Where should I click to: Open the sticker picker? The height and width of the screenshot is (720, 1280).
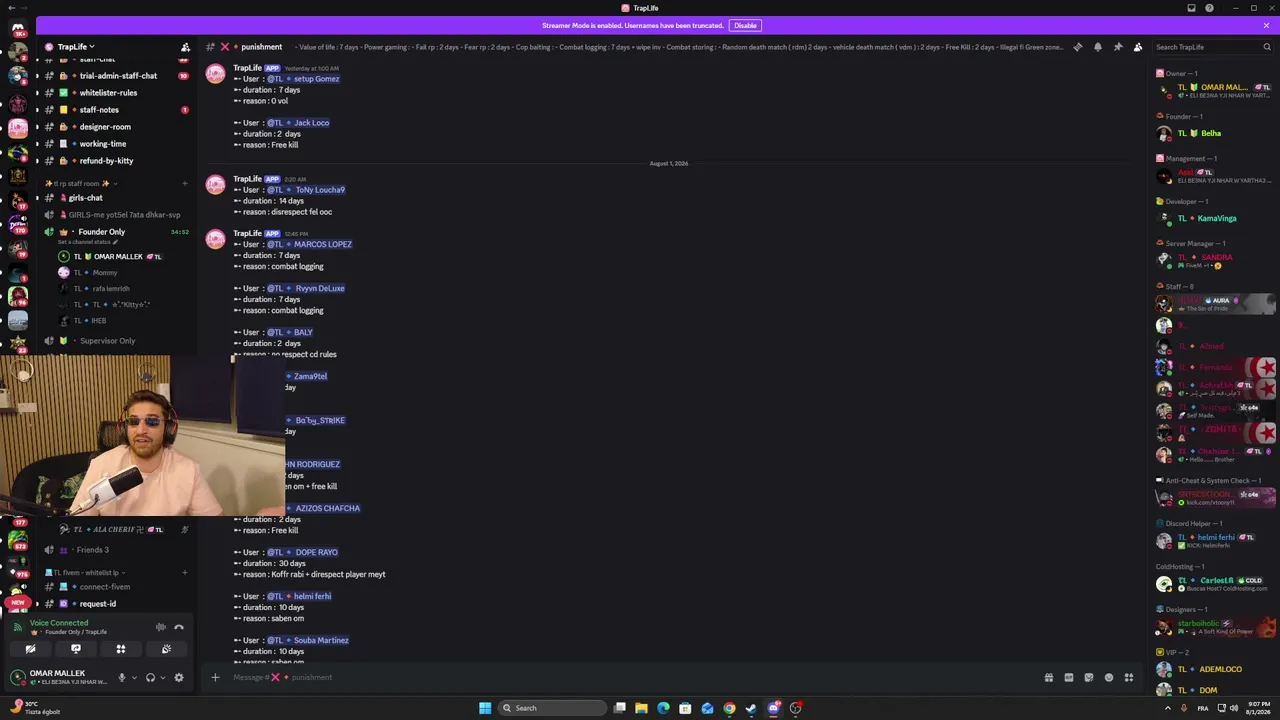[x=1089, y=677]
